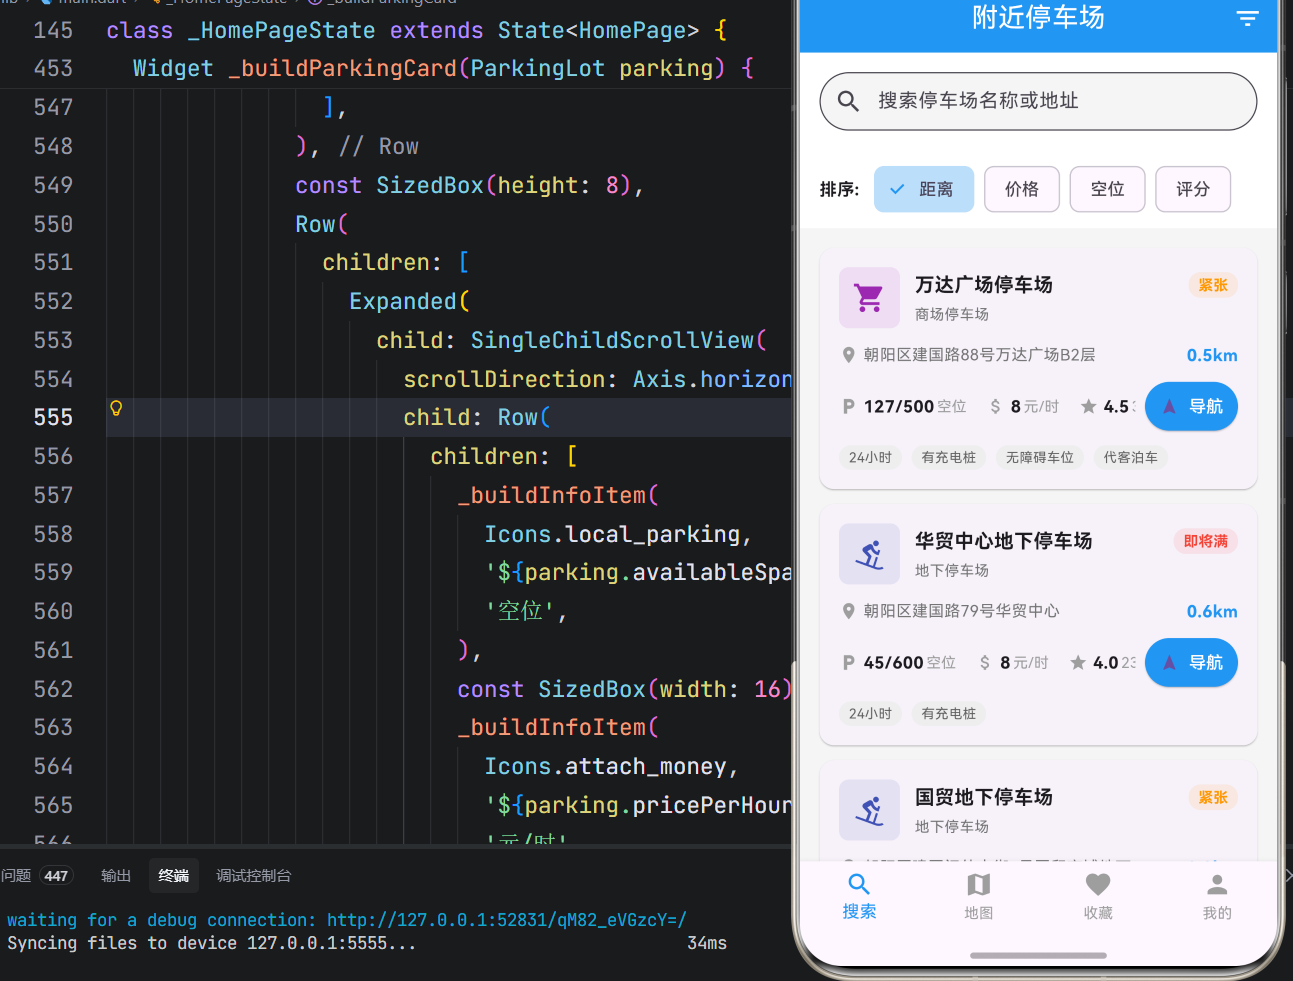Select the 评分 sort option
This screenshot has width=1293, height=981.
point(1192,189)
